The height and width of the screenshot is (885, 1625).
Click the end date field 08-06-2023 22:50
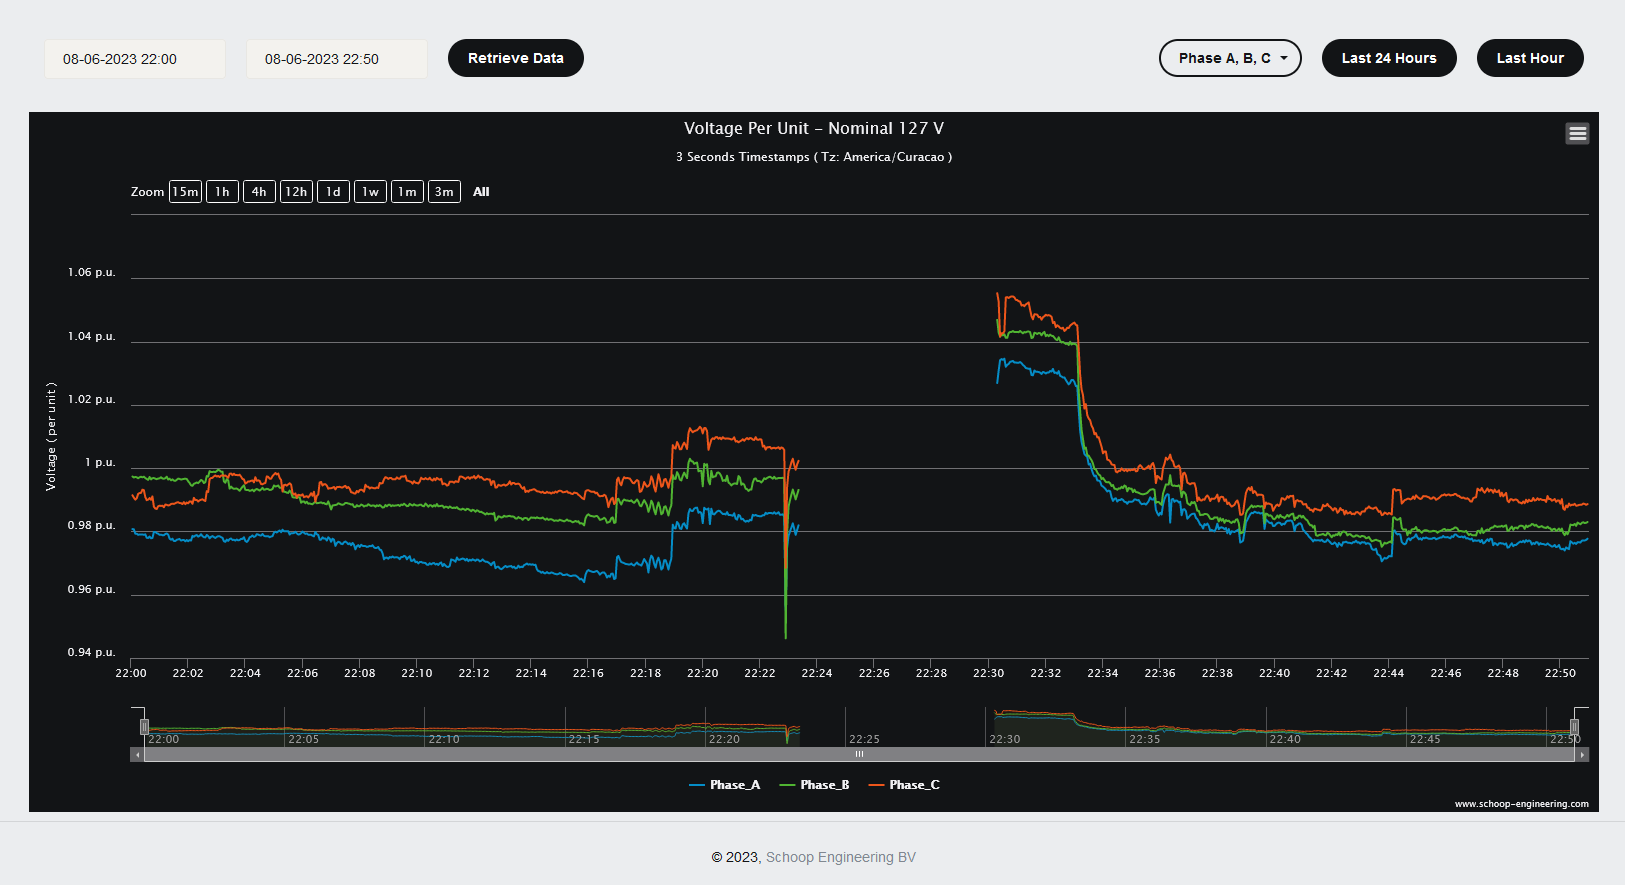336,59
